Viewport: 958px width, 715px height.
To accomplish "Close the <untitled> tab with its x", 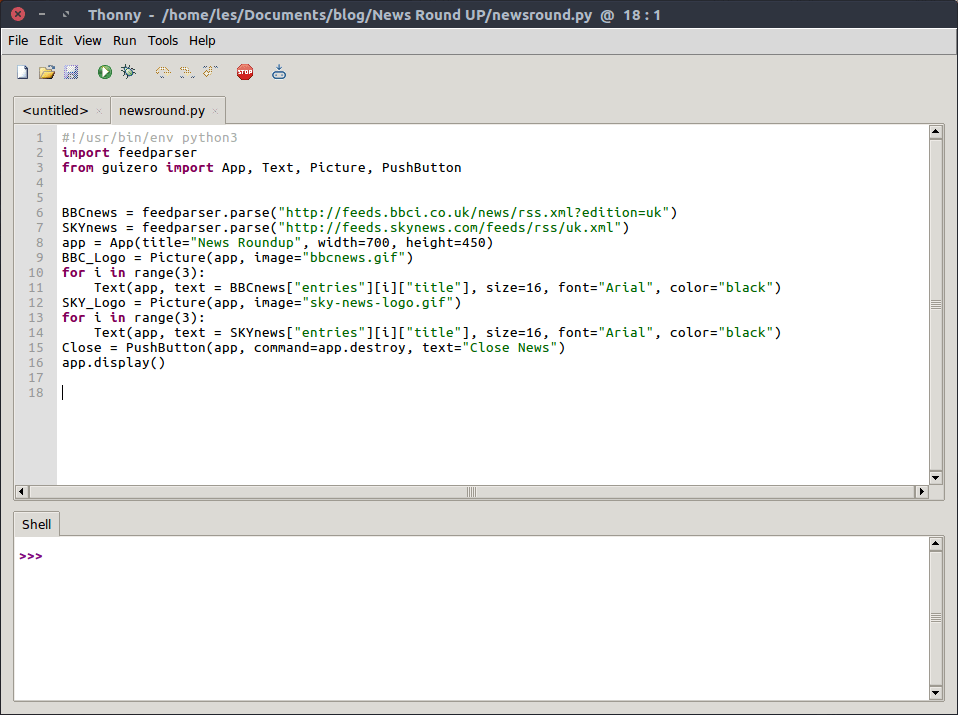I will (x=99, y=111).
